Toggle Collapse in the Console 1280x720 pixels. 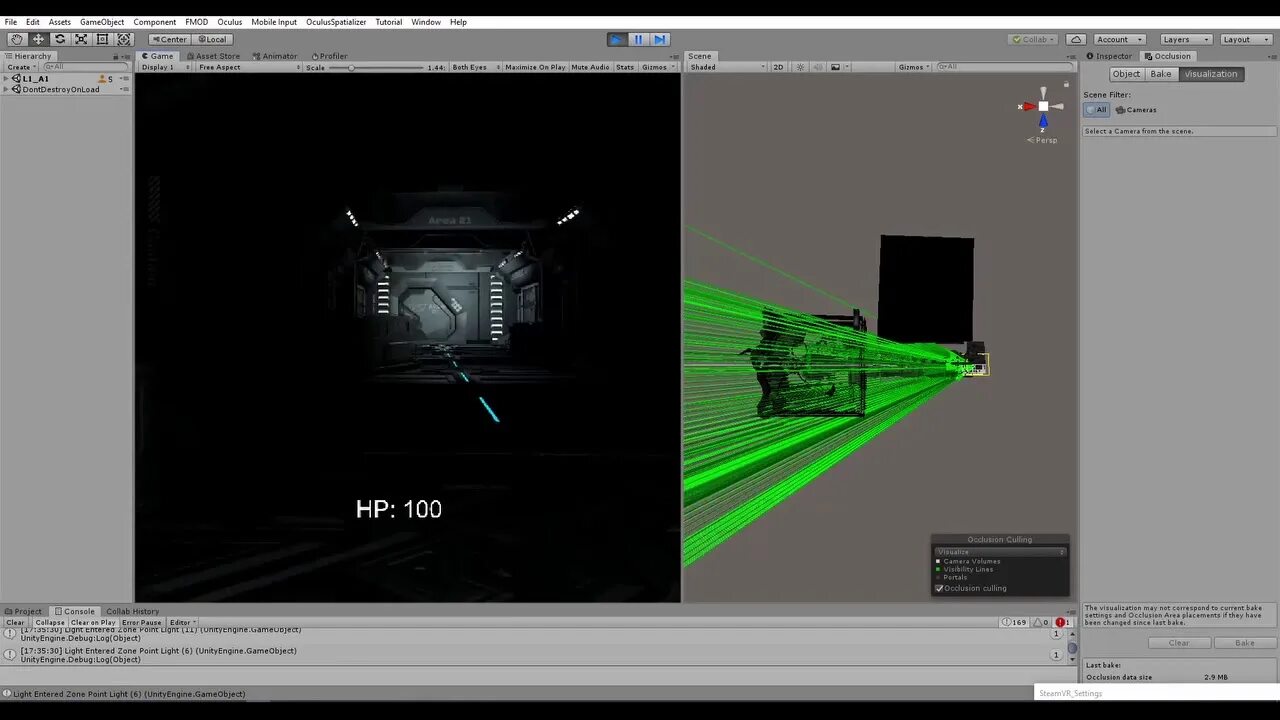click(50, 622)
